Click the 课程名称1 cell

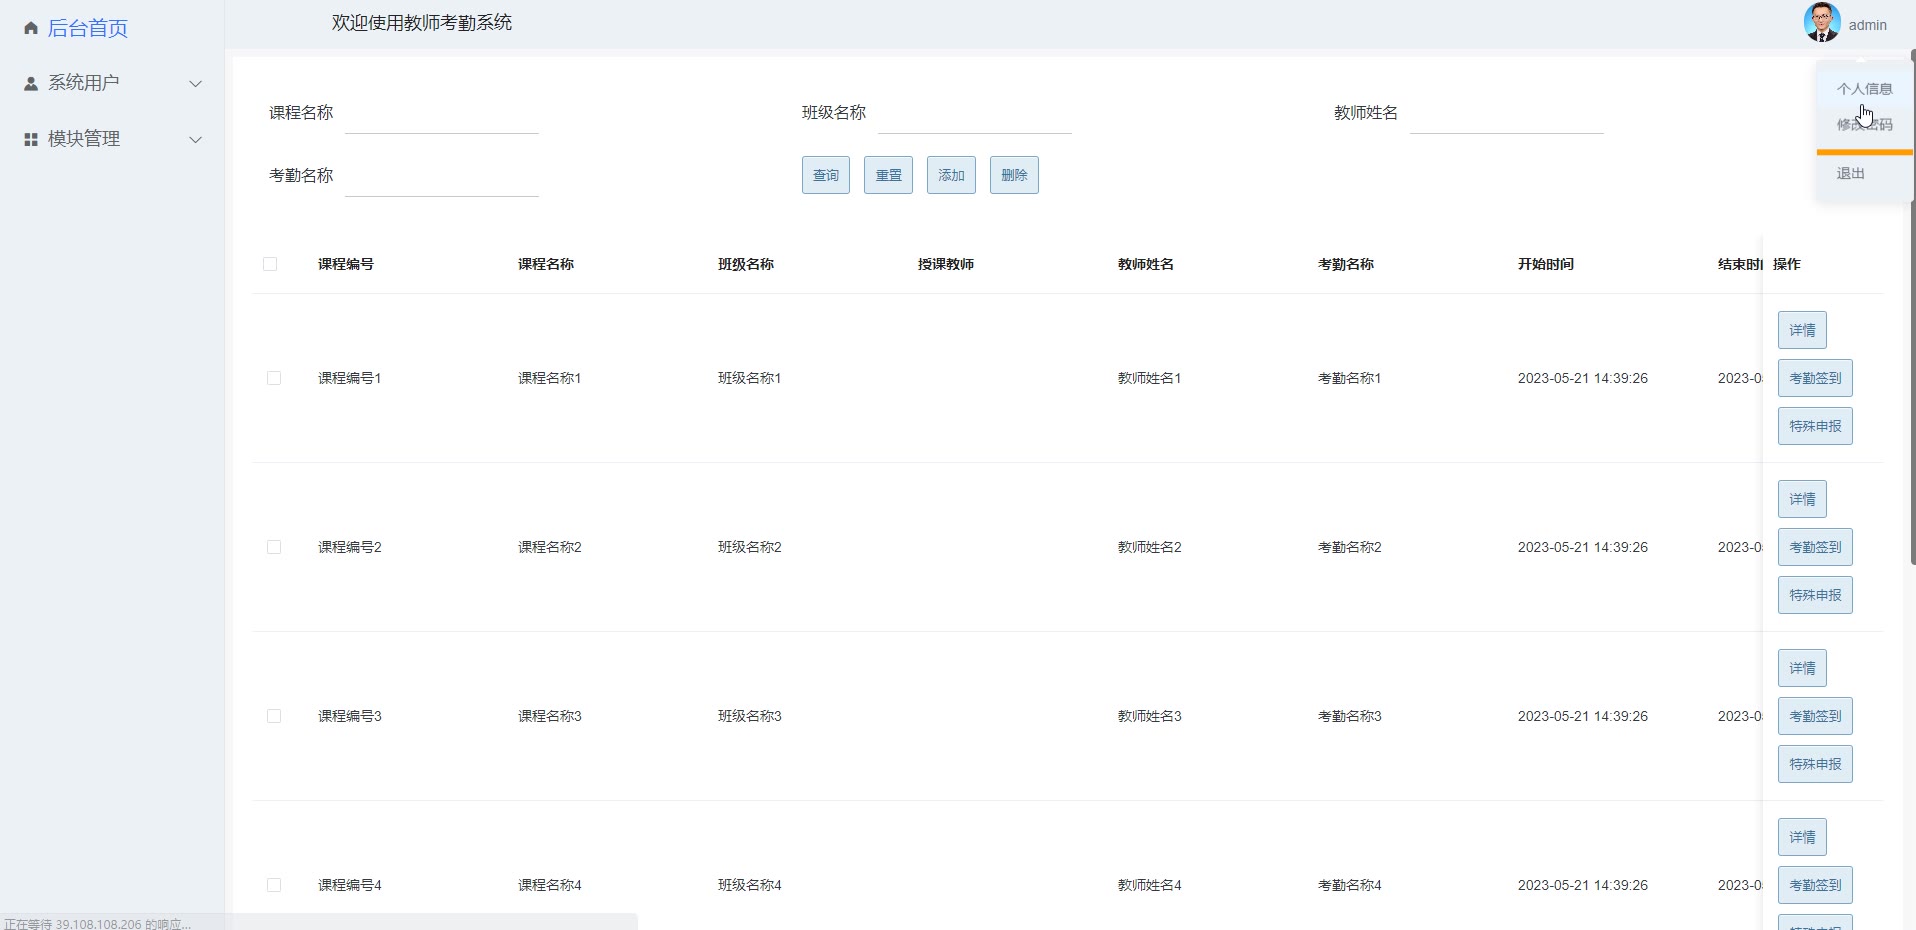pyautogui.click(x=550, y=378)
